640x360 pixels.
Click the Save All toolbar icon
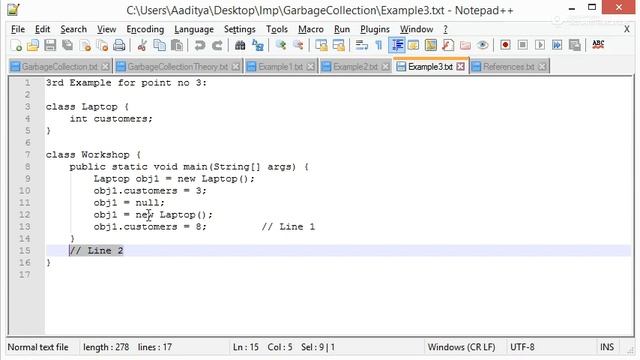[67, 45]
